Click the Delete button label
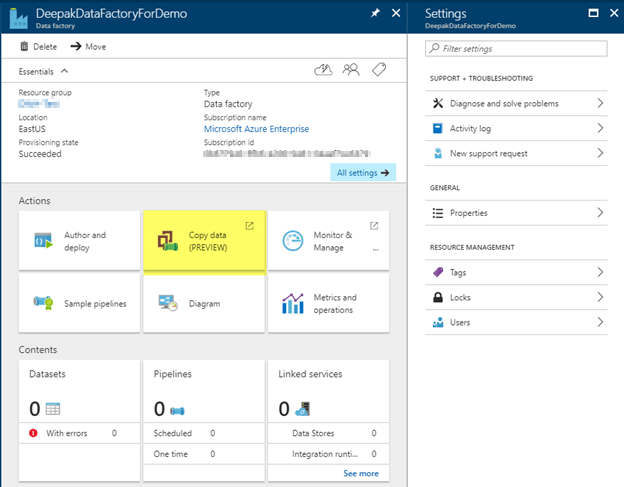Image resolution: width=624 pixels, height=487 pixels. click(45, 47)
